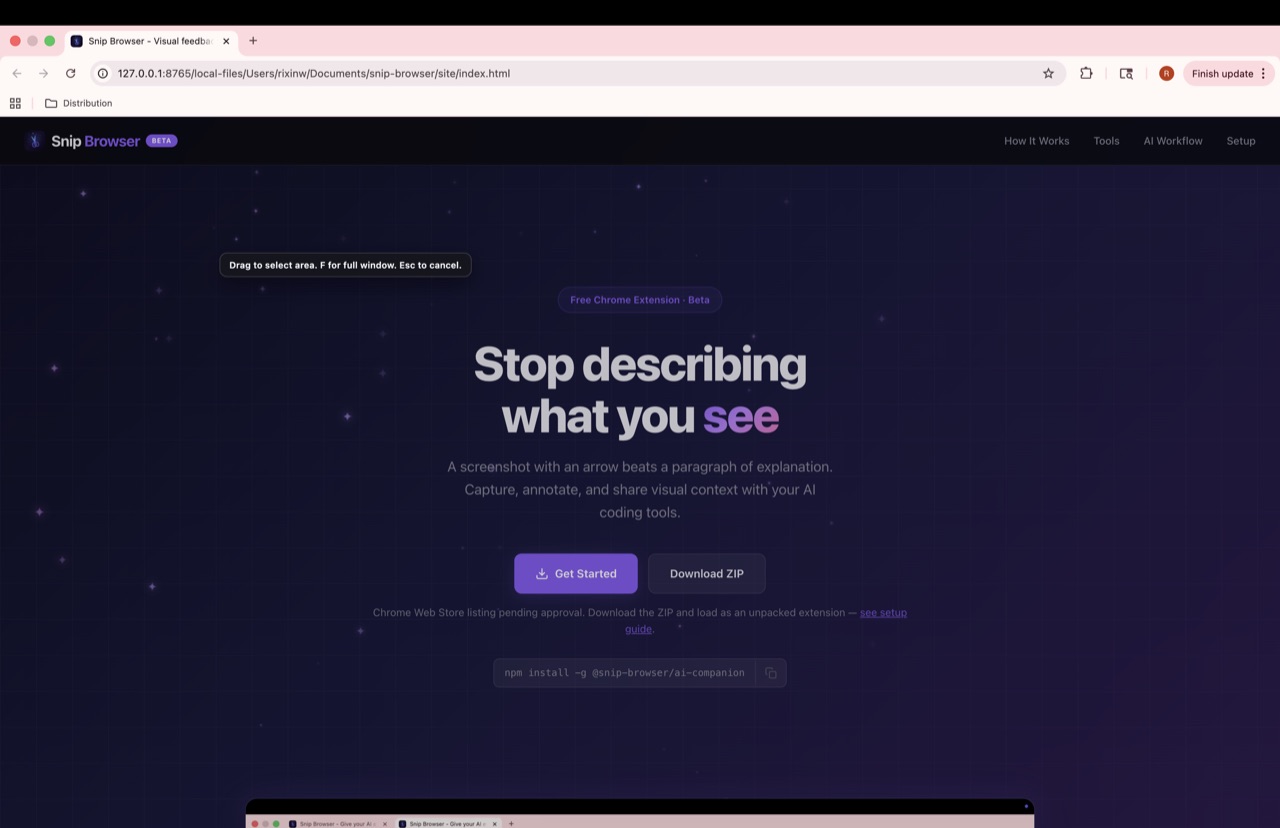Click the media control icon in the toolbar
Viewport: 1280px width, 828px height.
click(x=1126, y=73)
